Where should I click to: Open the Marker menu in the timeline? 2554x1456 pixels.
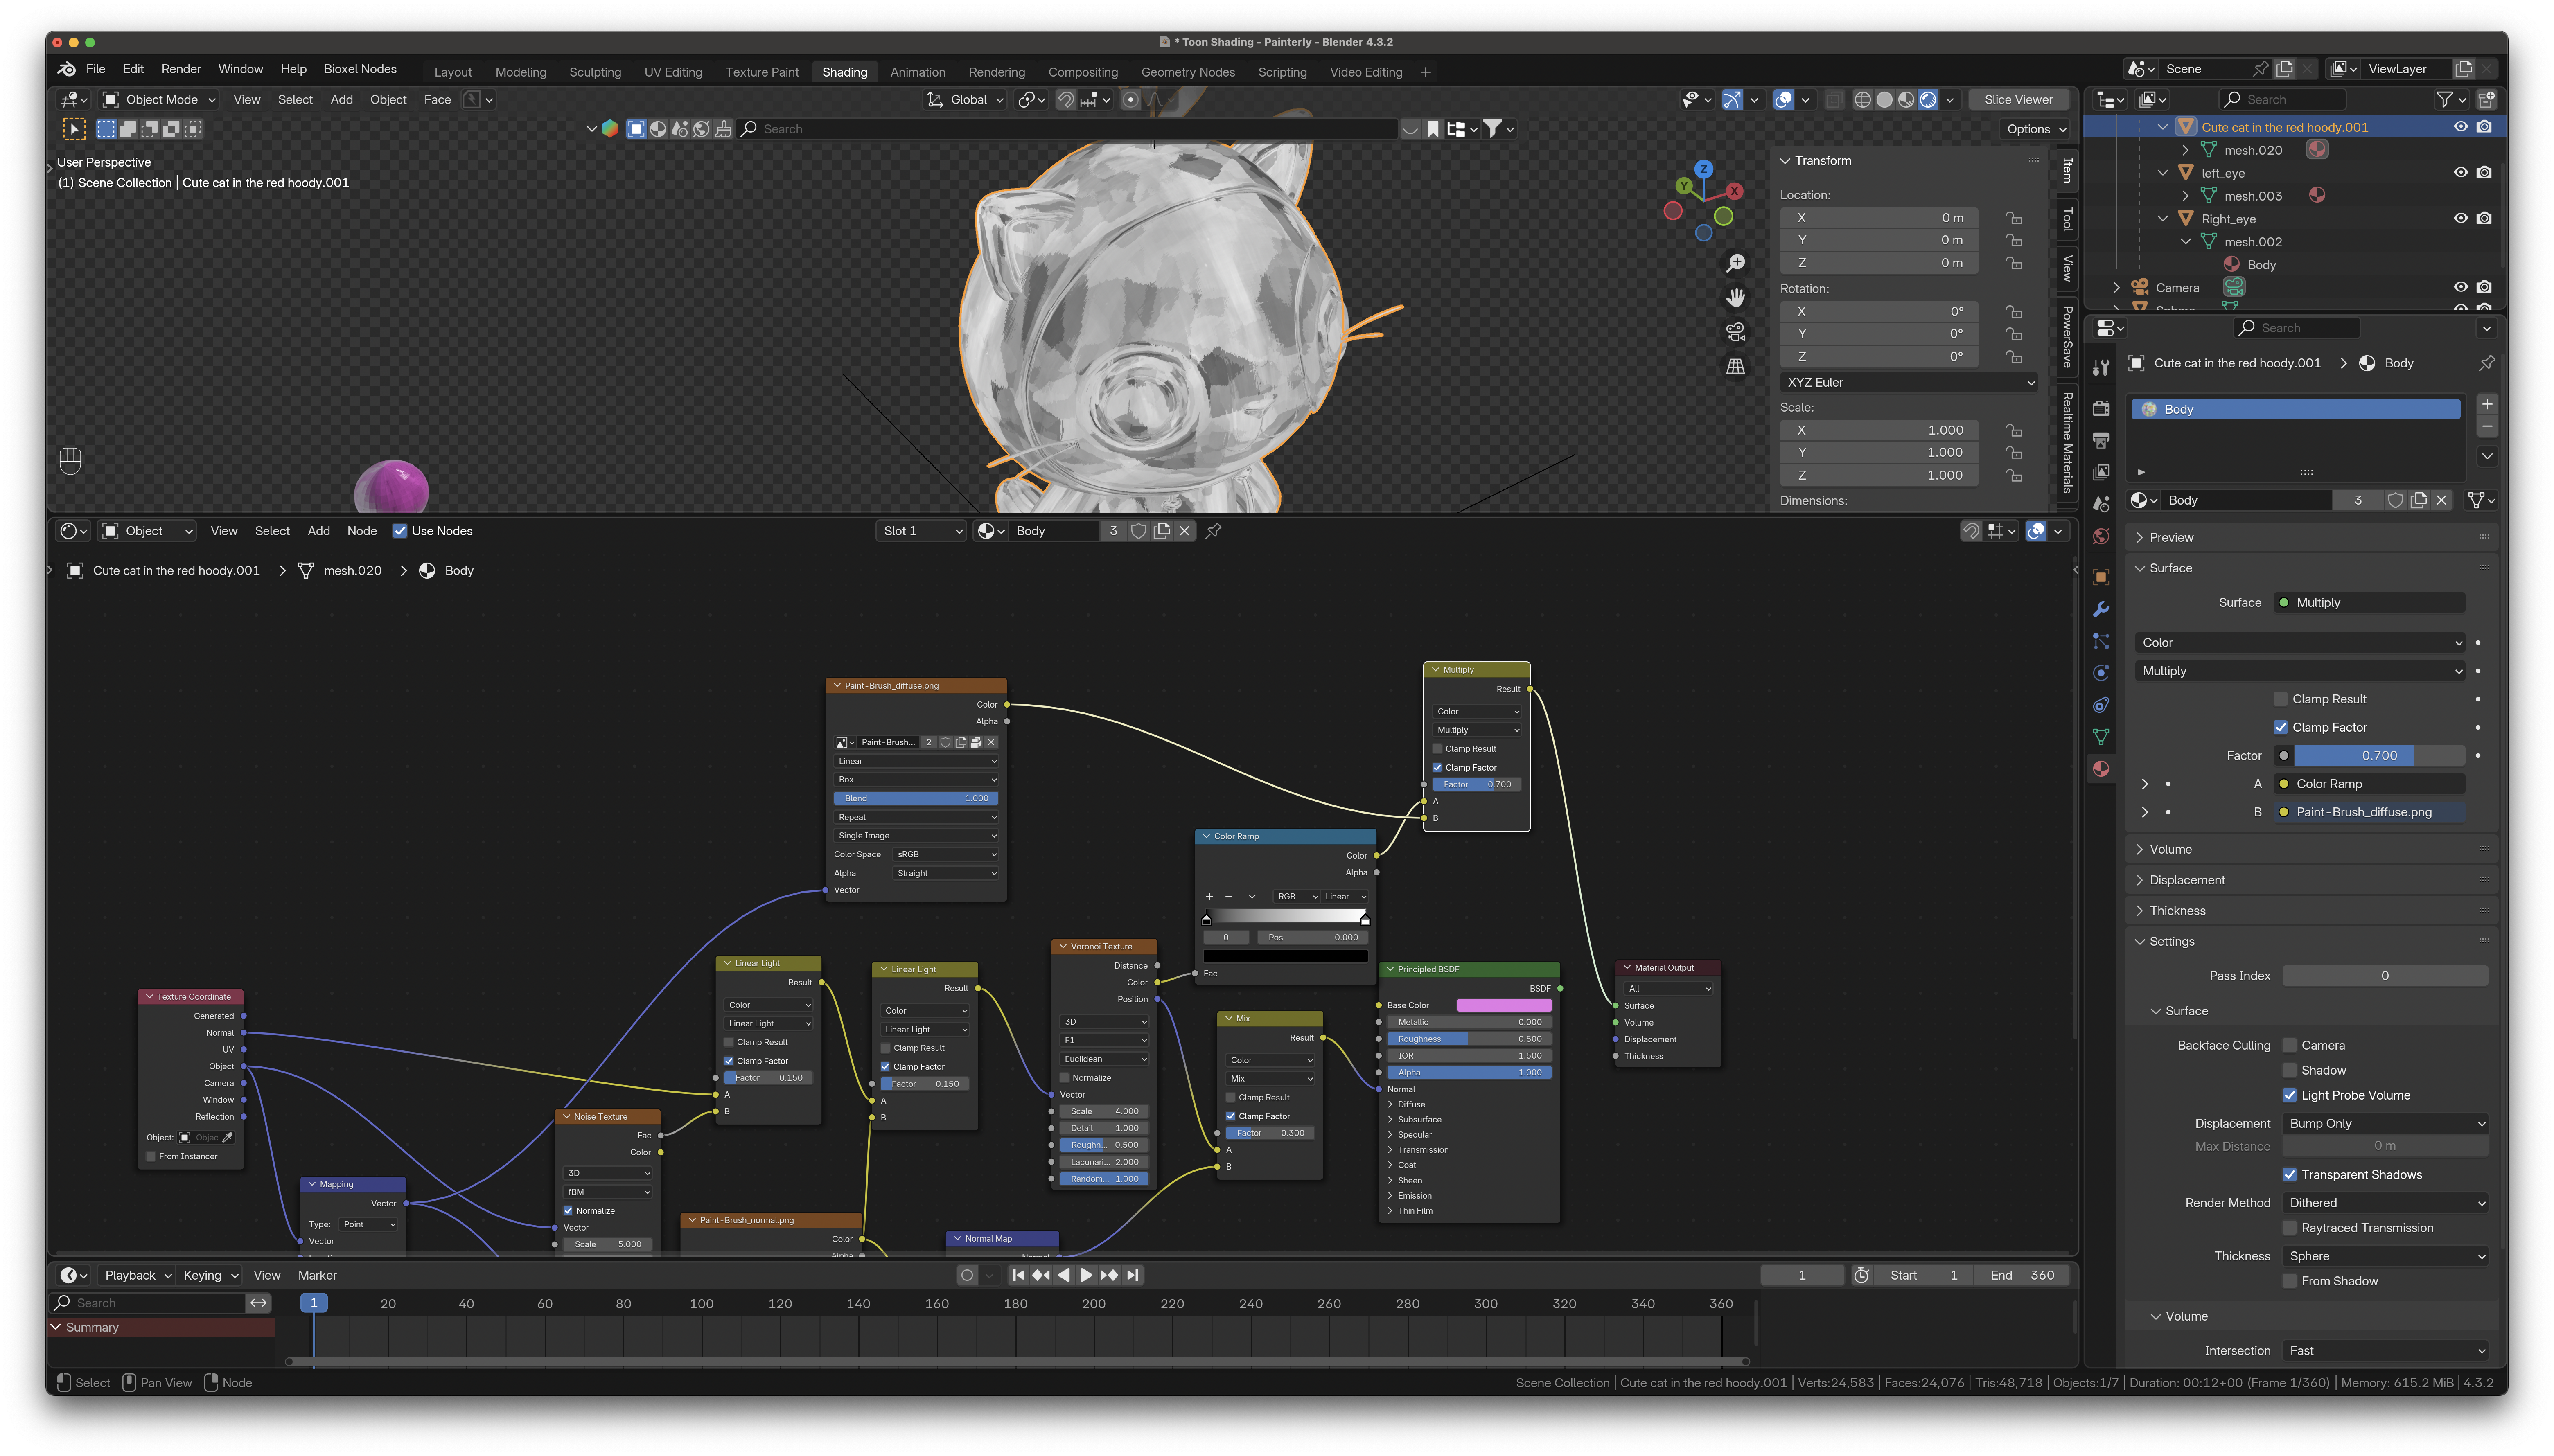click(x=317, y=1275)
